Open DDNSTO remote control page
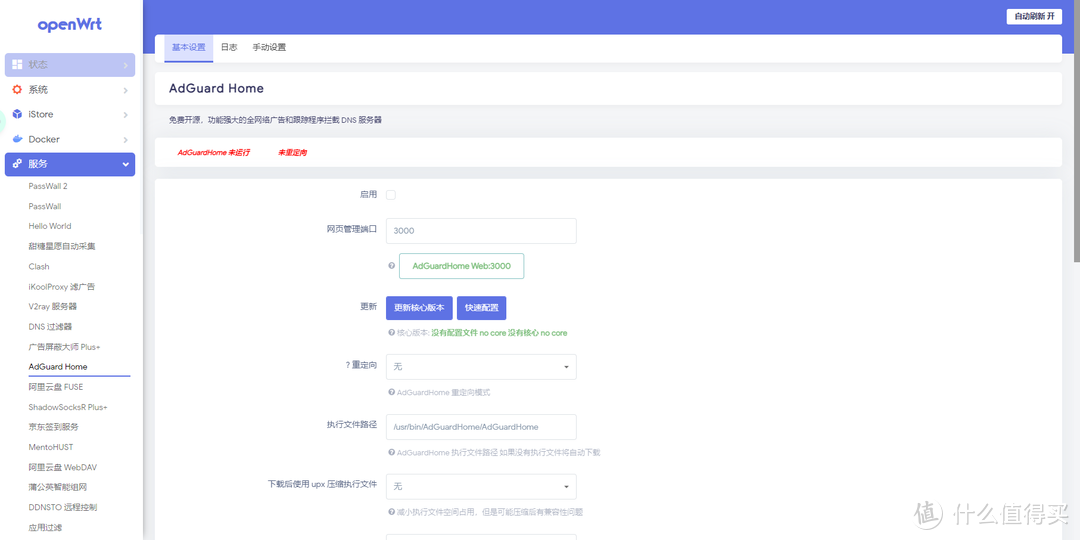The width and height of the screenshot is (1080, 540). click(x=63, y=507)
